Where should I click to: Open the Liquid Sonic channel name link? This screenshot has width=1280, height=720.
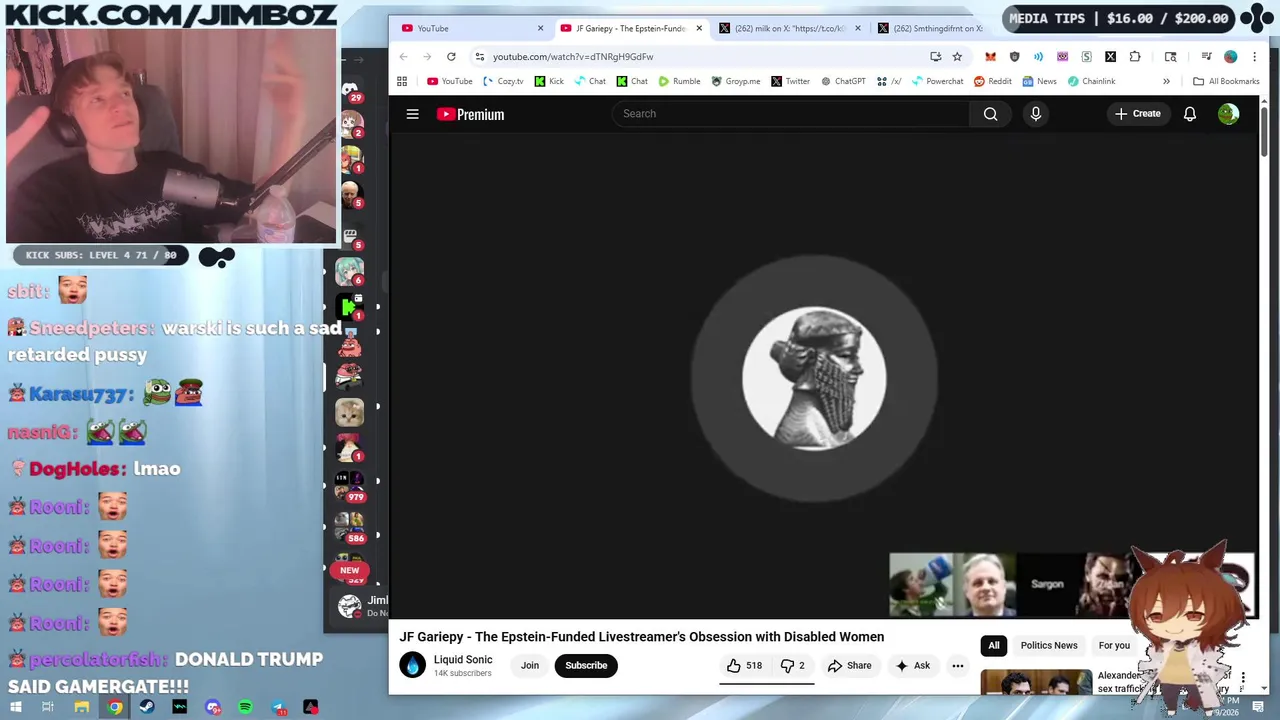(463, 660)
